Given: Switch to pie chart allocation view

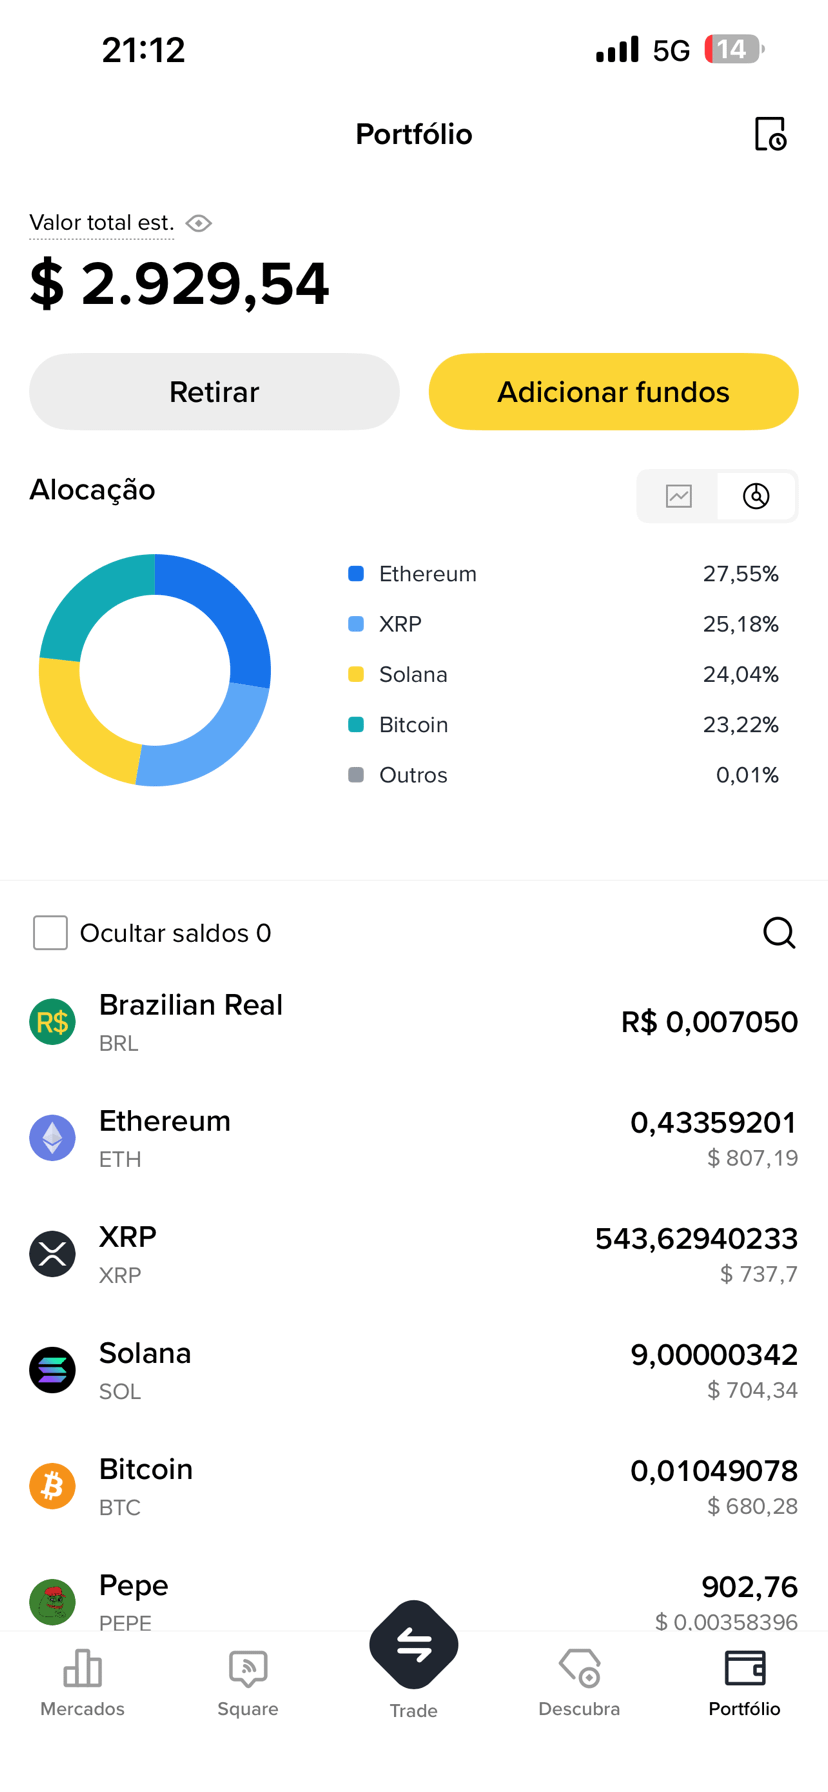Looking at the screenshot, I should (x=756, y=496).
